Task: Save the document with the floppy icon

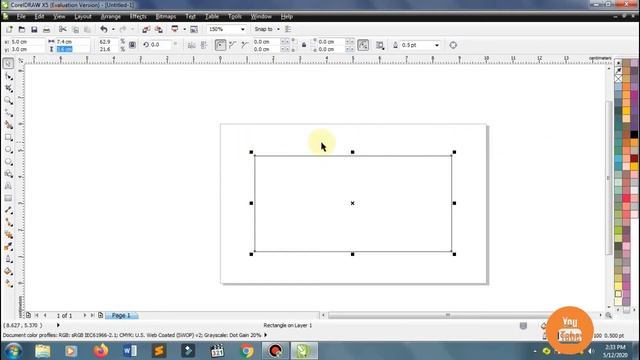Action: [x=34, y=29]
